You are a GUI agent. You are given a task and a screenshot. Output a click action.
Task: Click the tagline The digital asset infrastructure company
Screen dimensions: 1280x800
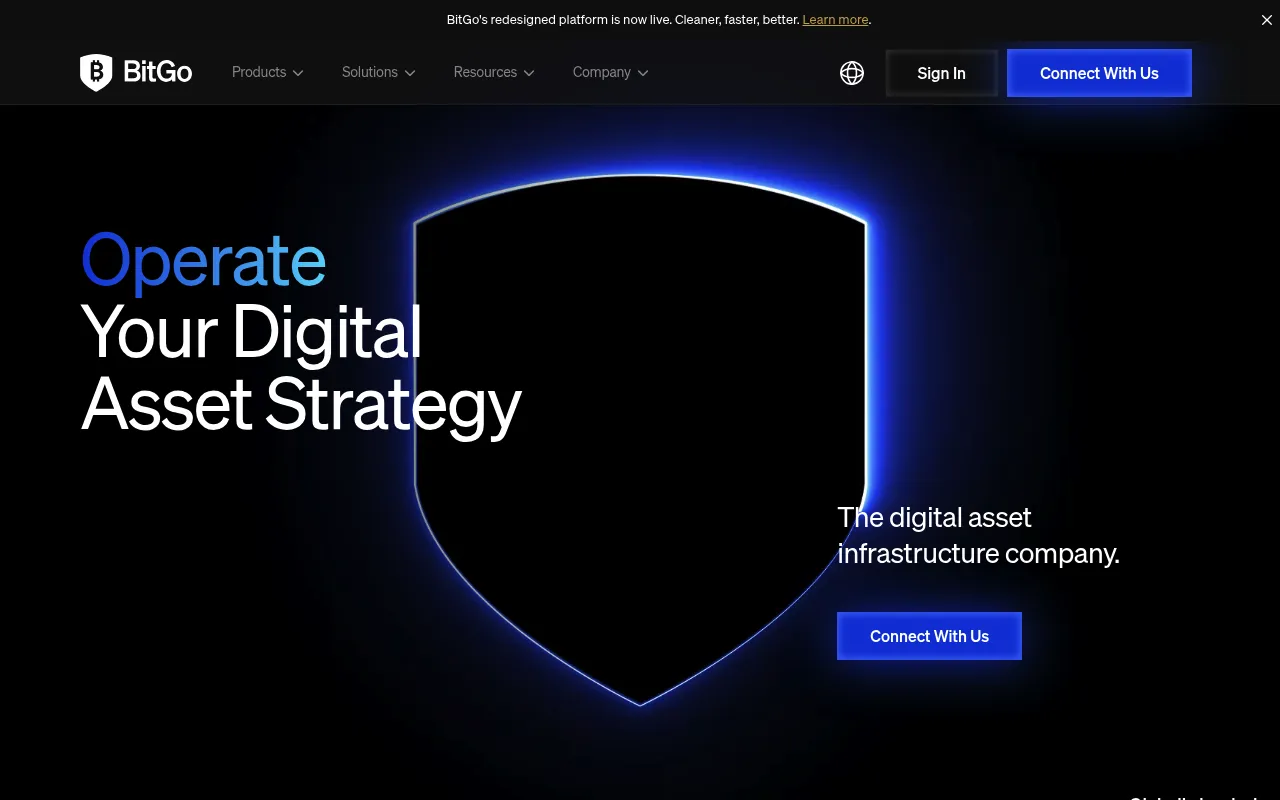978,535
